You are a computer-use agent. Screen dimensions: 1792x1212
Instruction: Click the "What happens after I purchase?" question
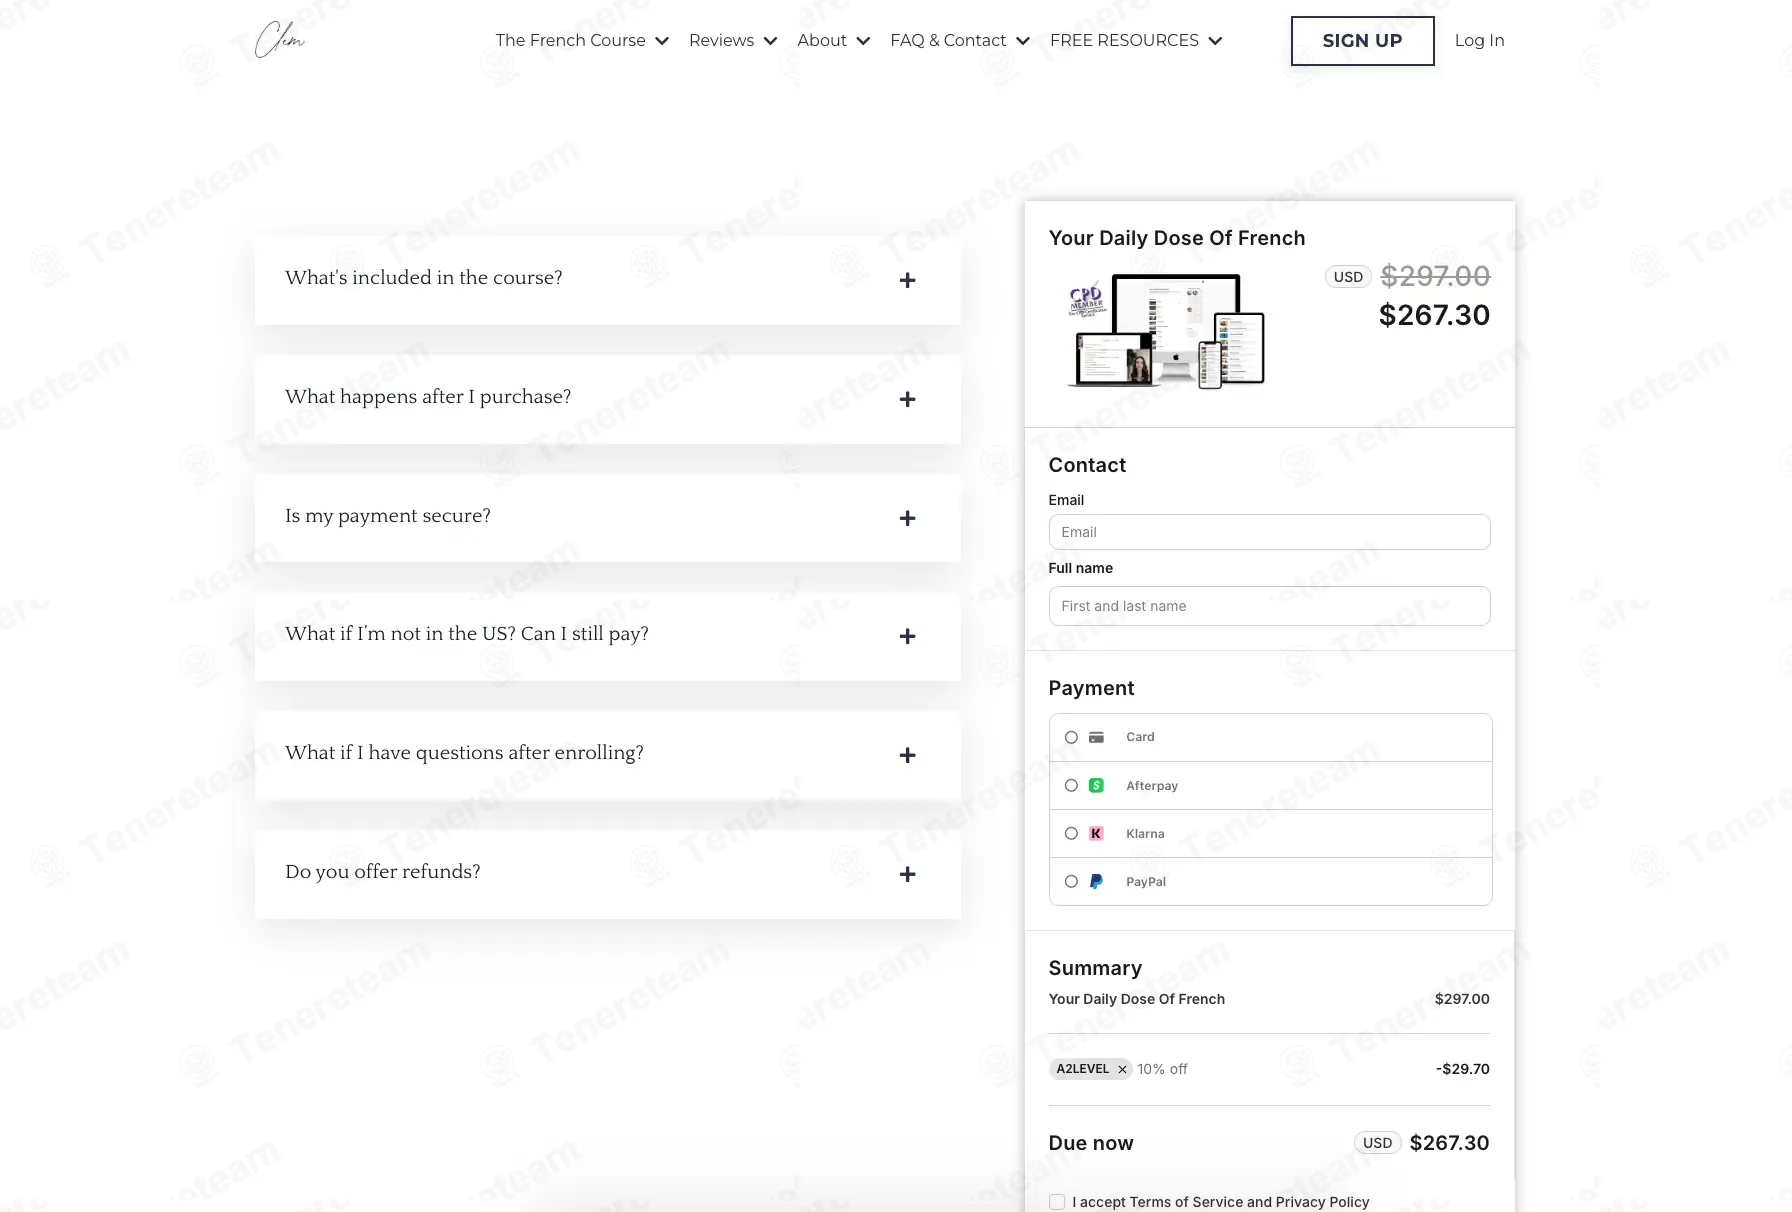click(428, 397)
